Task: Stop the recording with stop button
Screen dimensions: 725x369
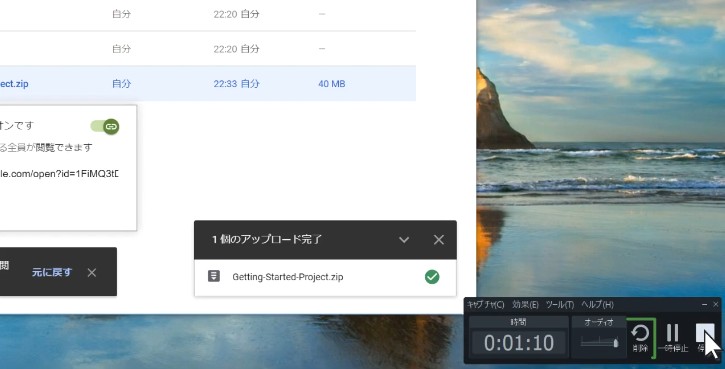Action: (705, 338)
